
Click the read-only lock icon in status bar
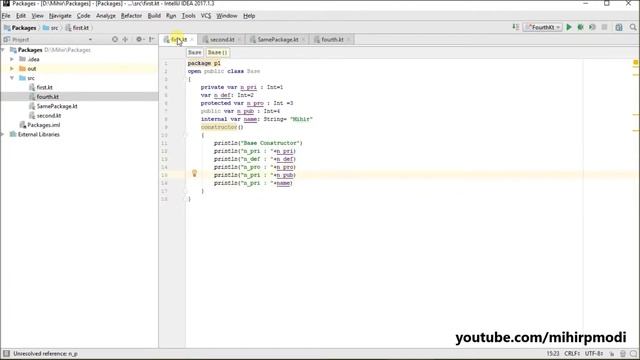click(x=612, y=353)
